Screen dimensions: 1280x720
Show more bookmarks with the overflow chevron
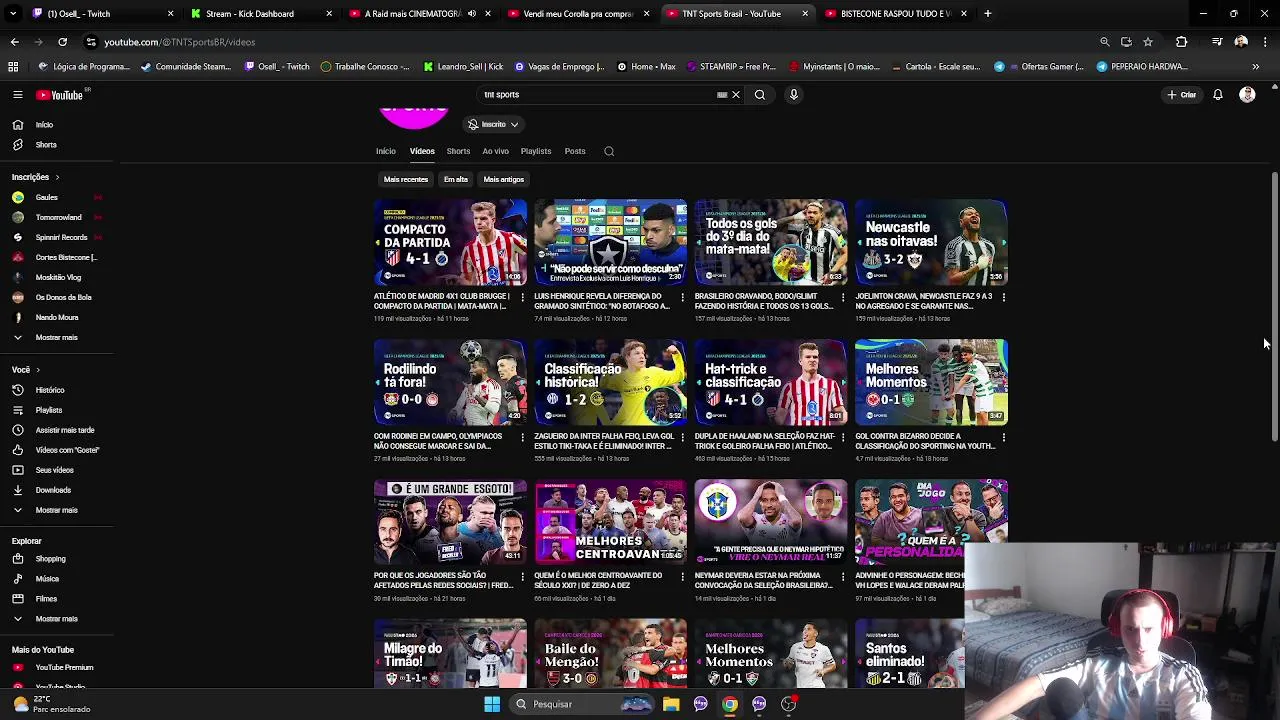click(1255, 67)
